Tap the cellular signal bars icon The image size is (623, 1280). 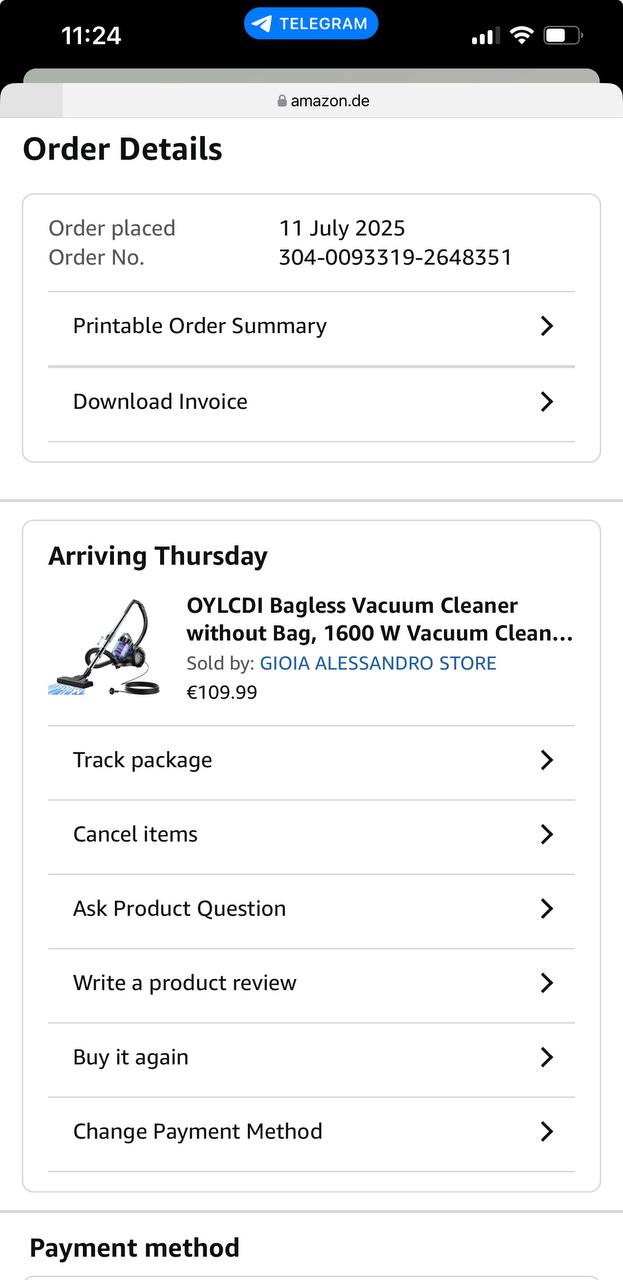point(485,36)
